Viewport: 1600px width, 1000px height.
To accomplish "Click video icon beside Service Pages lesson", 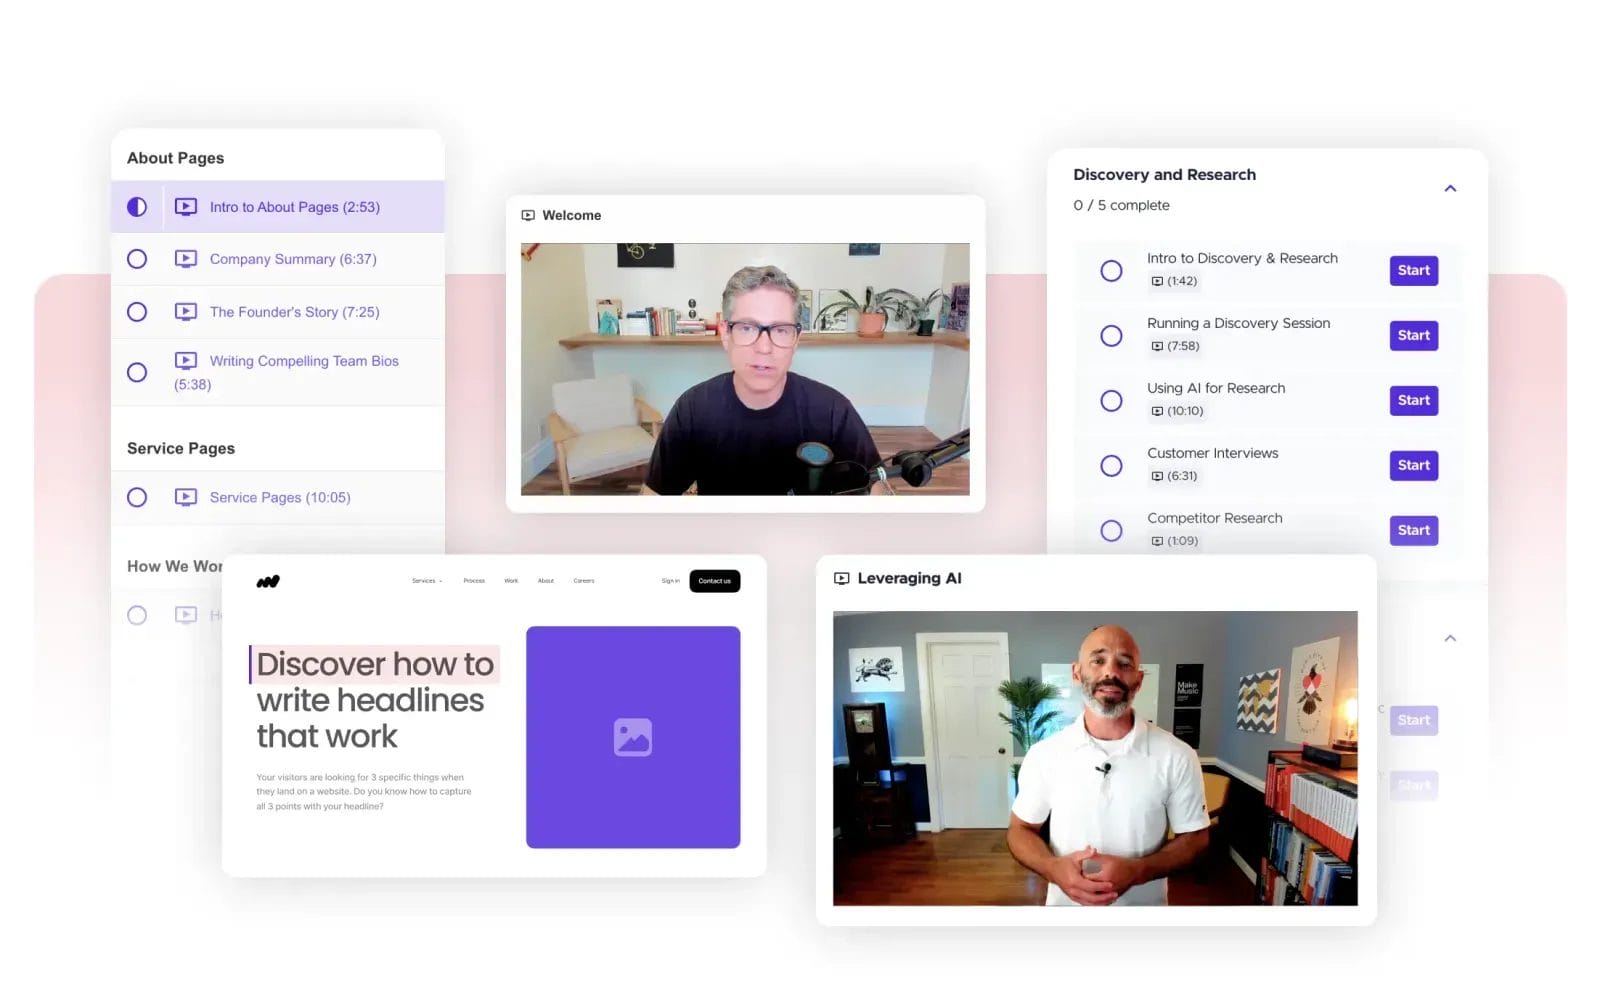I will (x=186, y=497).
